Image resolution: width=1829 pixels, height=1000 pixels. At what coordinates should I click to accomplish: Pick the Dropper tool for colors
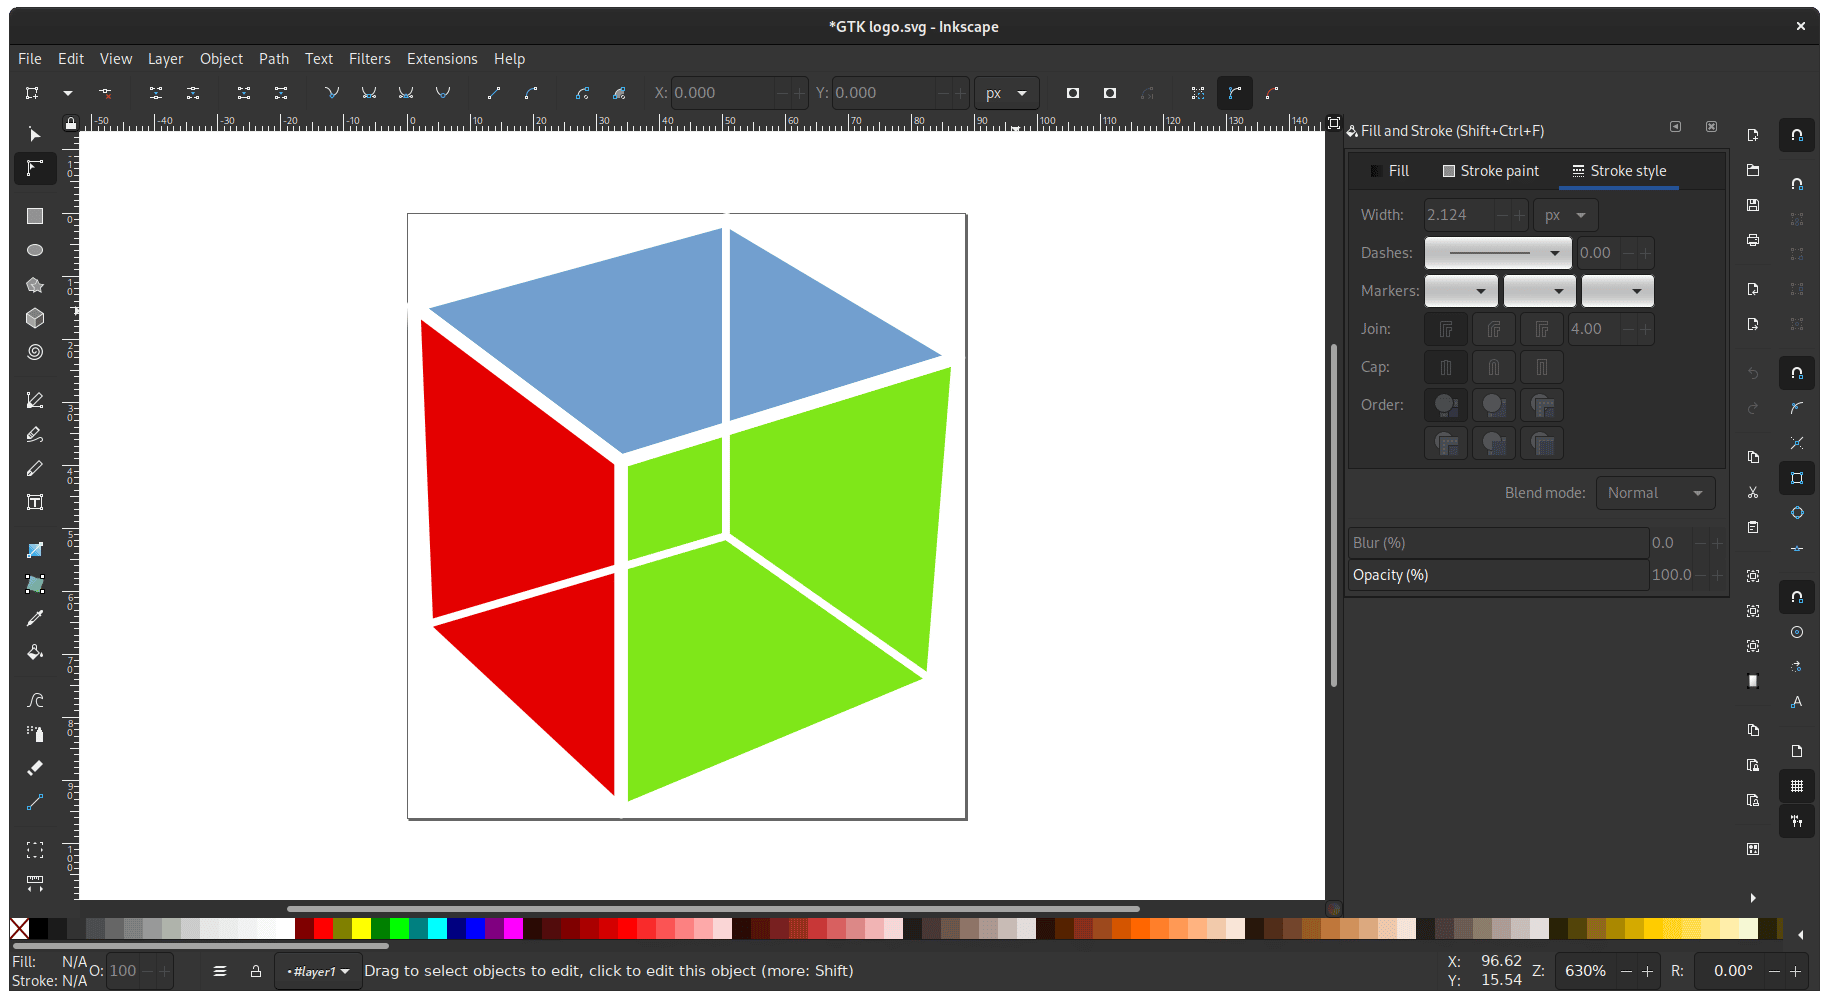click(x=34, y=618)
